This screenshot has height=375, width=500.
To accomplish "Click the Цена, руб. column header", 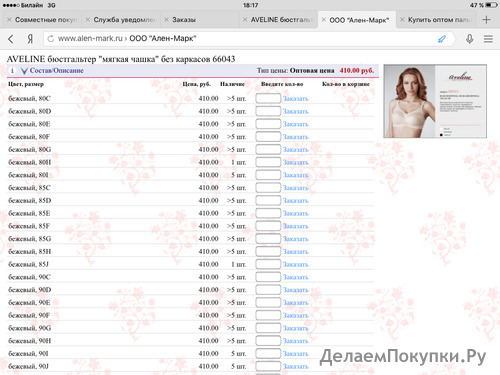I will pos(197,84).
